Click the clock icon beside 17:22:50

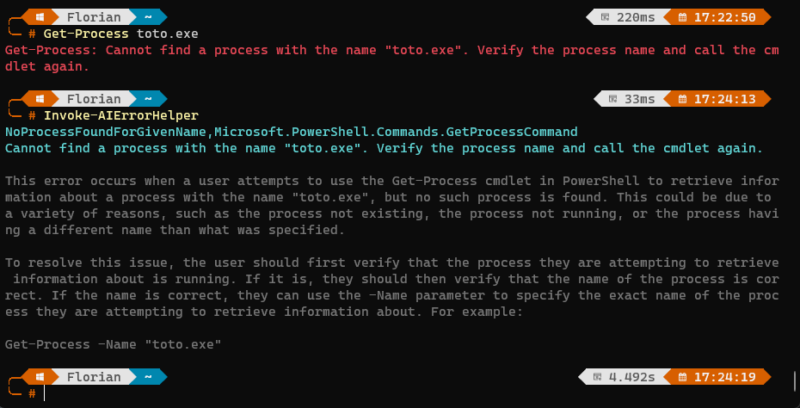pyautogui.click(x=683, y=16)
